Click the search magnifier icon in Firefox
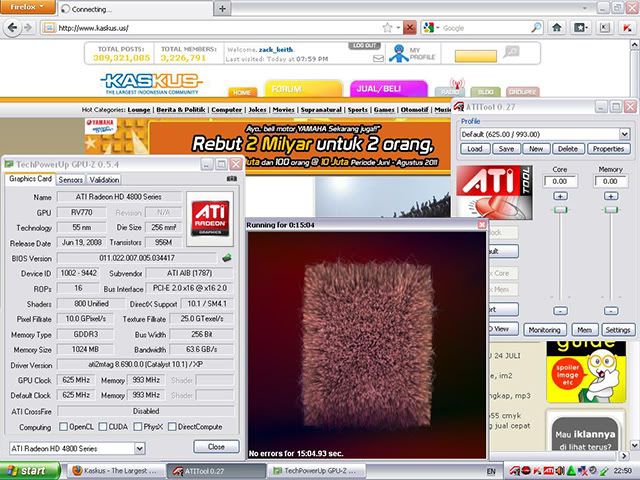Screen dimensions: 640x480 (x=536, y=28)
